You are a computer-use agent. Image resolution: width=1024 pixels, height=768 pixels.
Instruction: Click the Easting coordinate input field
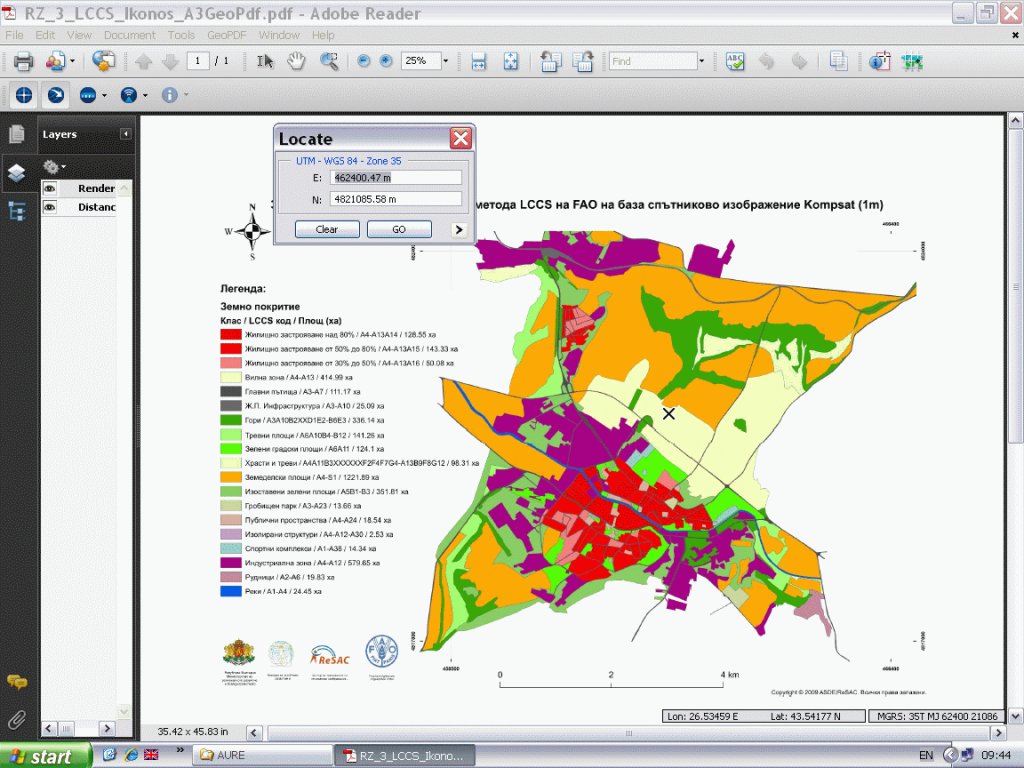tap(397, 177)
